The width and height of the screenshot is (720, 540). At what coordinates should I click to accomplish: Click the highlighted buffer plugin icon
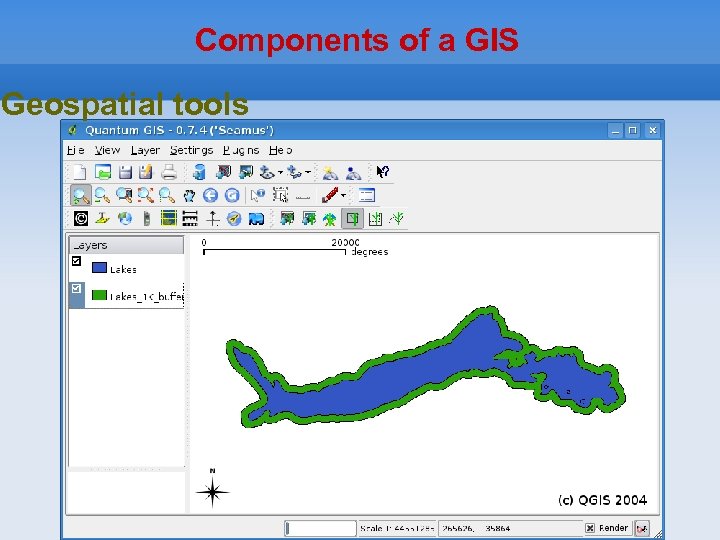[353, 219]
